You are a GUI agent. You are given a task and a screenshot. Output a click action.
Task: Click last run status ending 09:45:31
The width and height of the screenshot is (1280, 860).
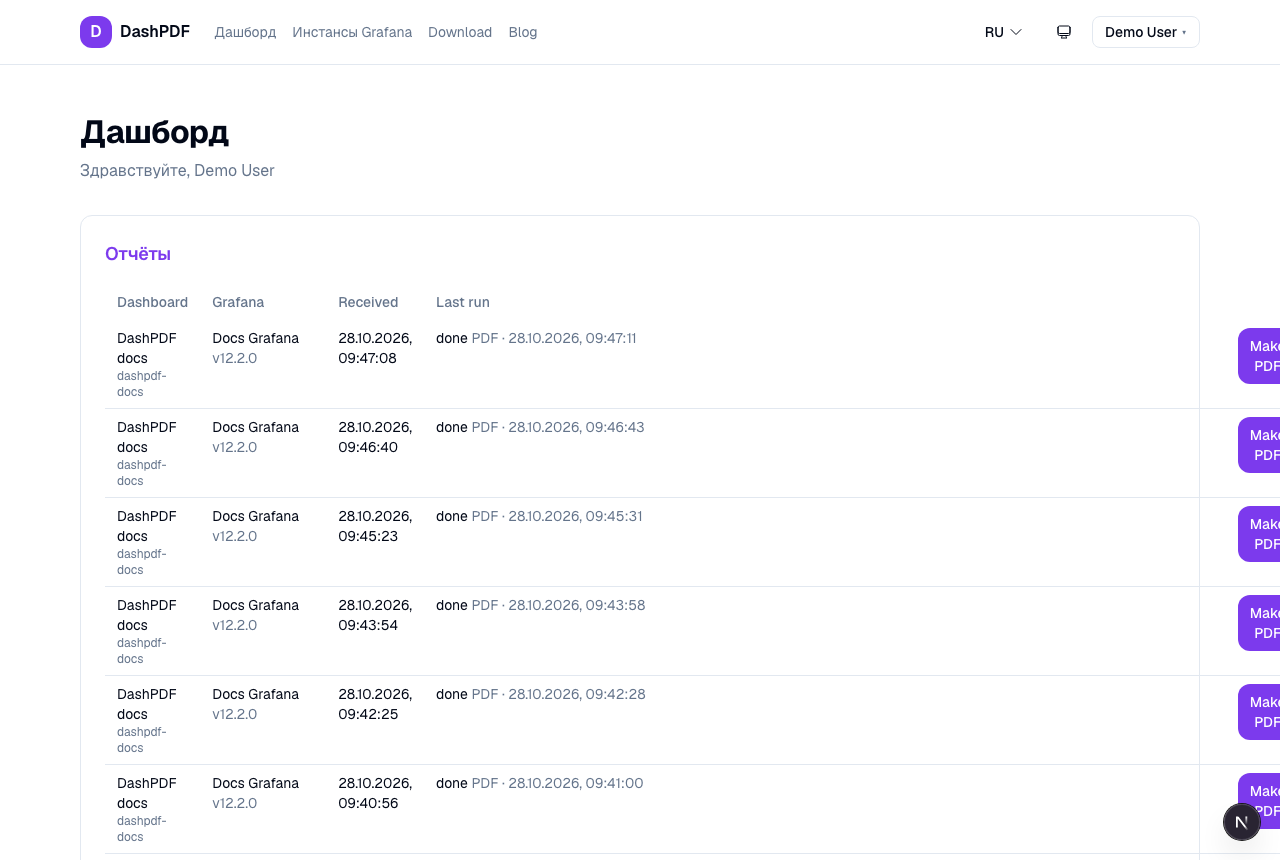539,516
